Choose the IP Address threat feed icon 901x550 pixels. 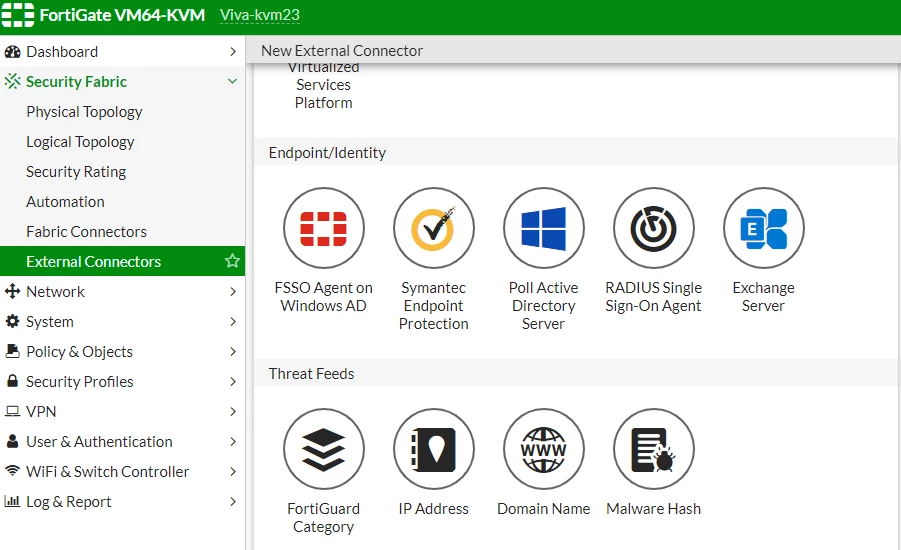pos(434,449)
